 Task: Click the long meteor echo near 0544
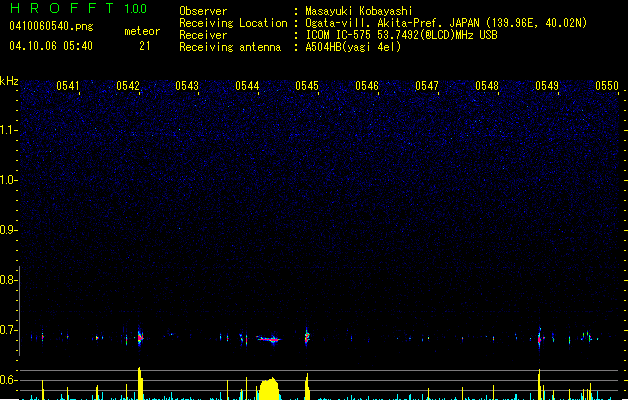(x=268, y=339)
